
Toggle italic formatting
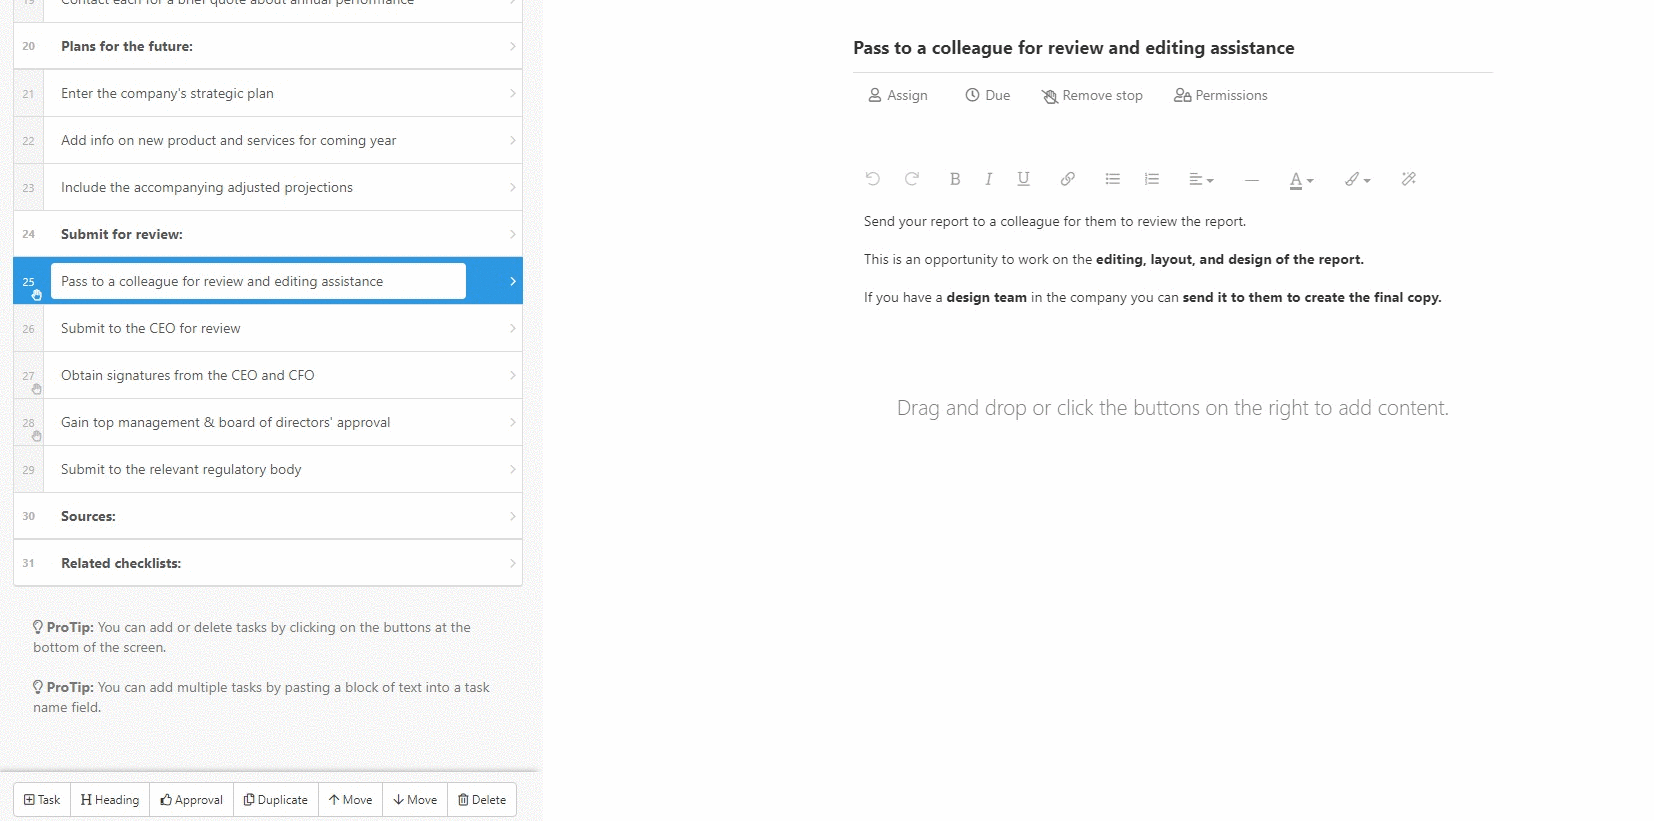[x=988, y=178]
